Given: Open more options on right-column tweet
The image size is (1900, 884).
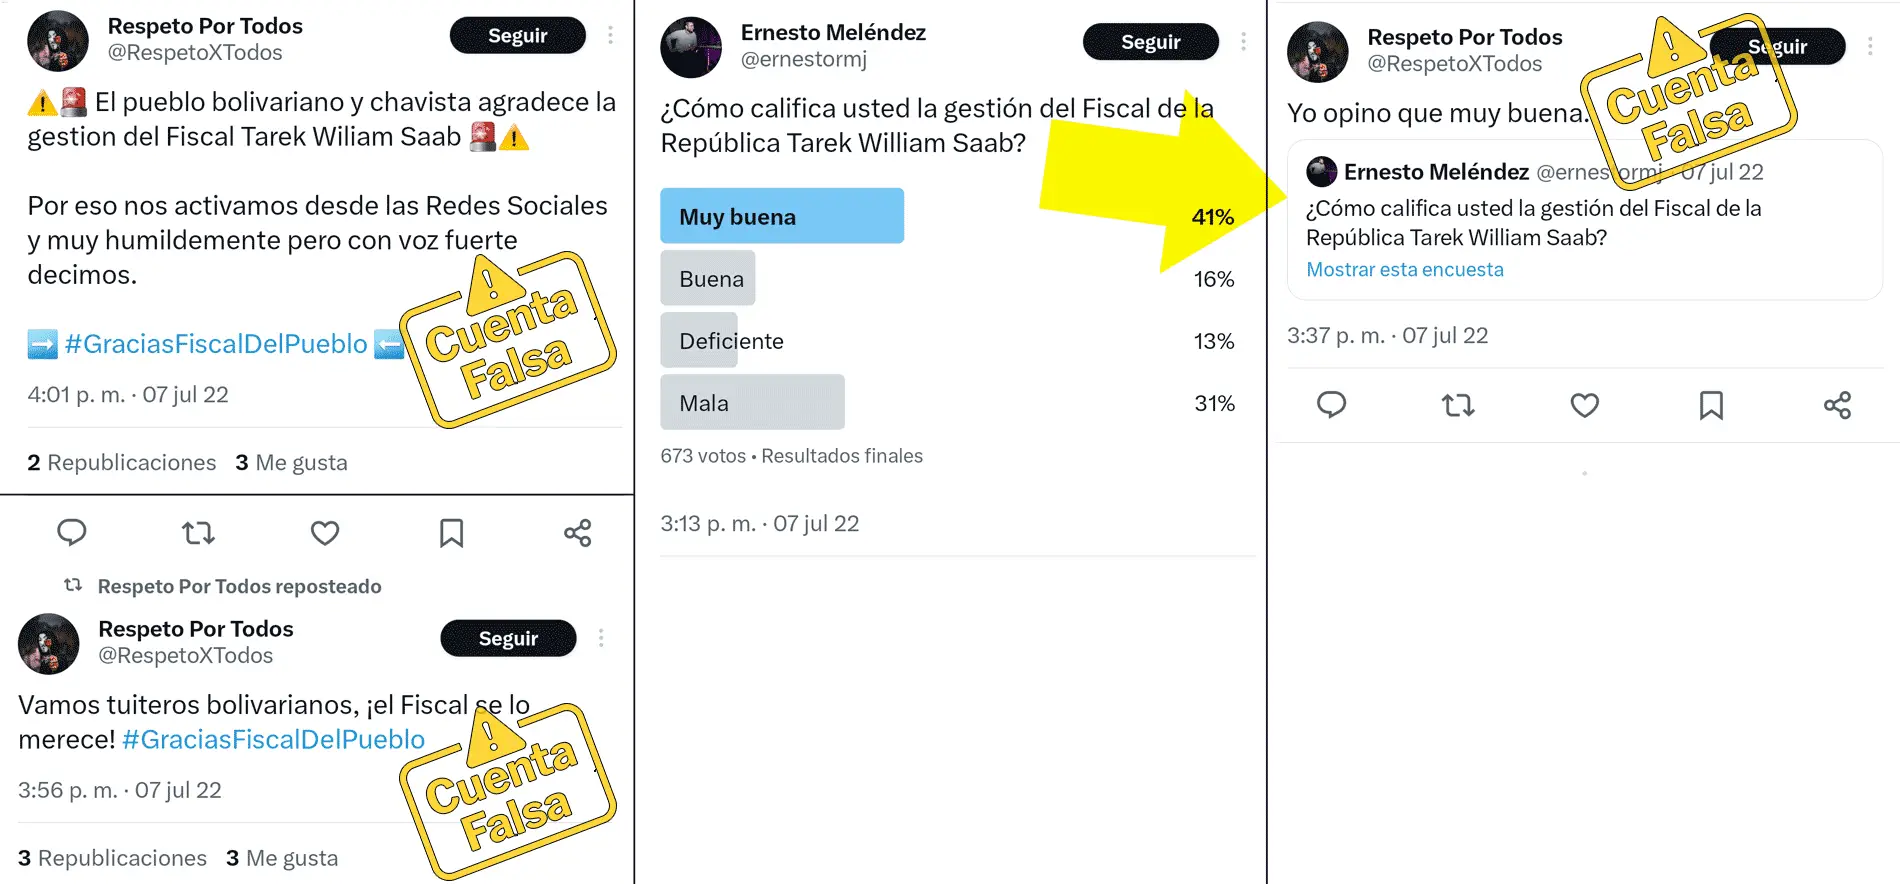Looking at the screenshot, I should [x=1870, y=47].
